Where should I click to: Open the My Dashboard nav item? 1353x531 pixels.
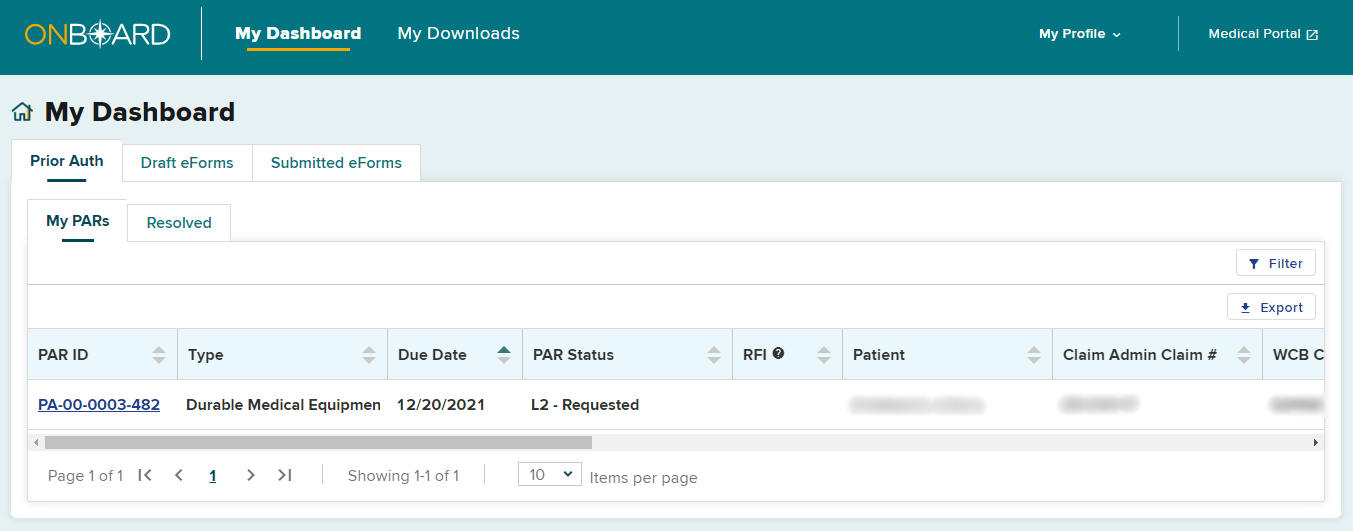[x=298, y=34]
